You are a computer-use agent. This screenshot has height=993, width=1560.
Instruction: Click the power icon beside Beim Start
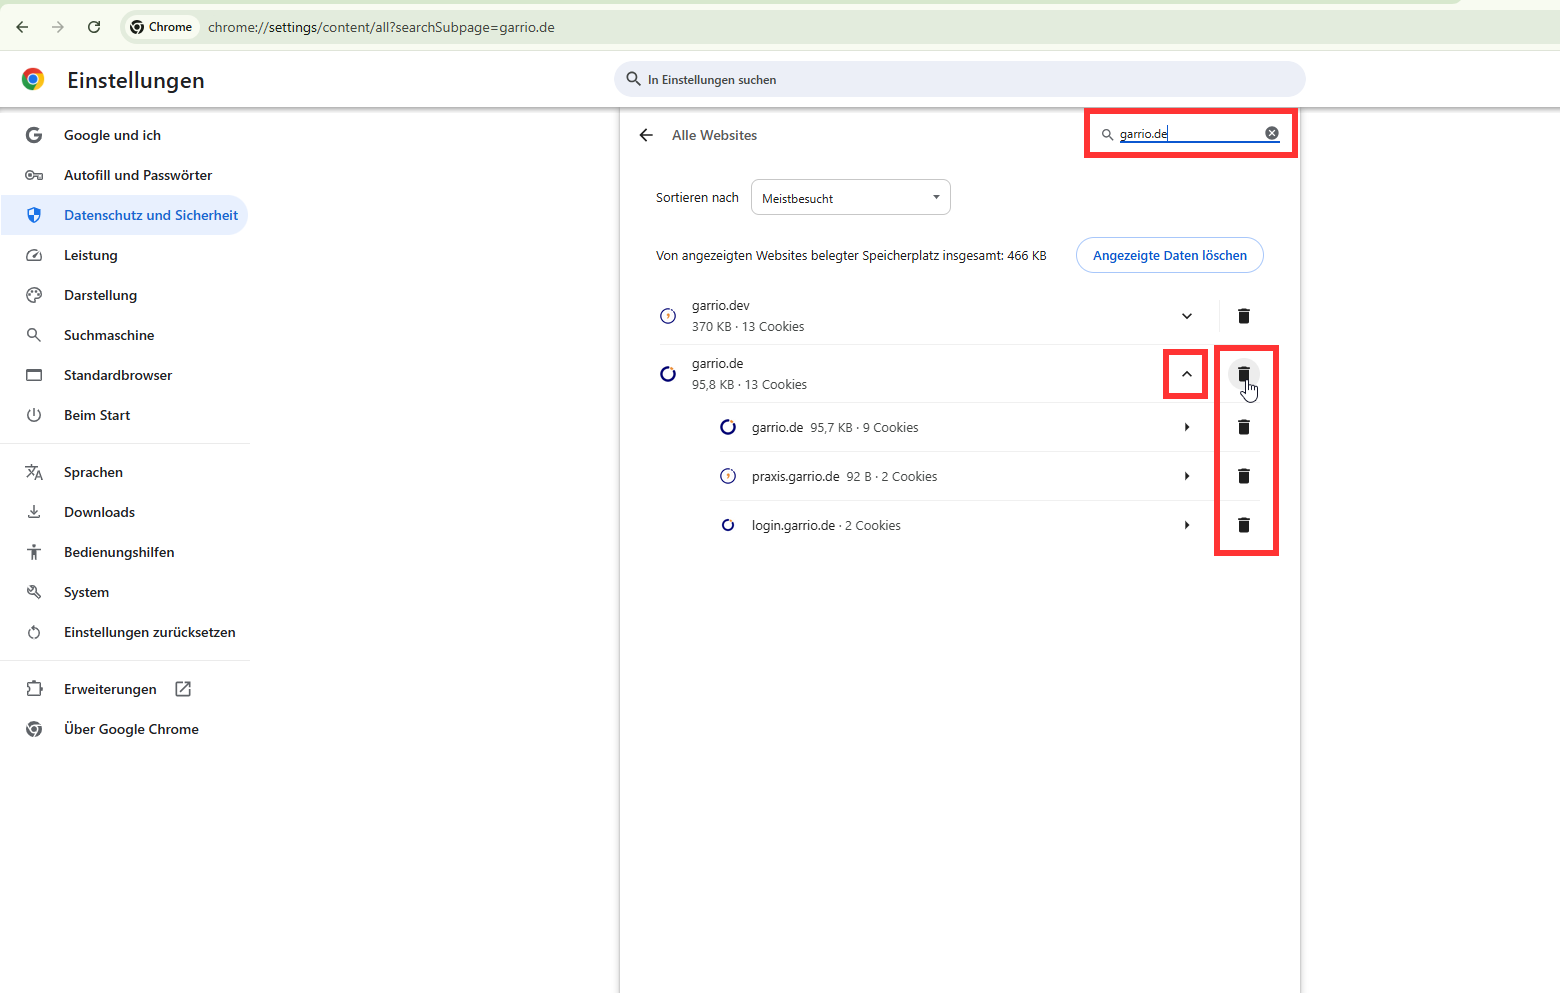pyautogui.click(x=34, y=415)
